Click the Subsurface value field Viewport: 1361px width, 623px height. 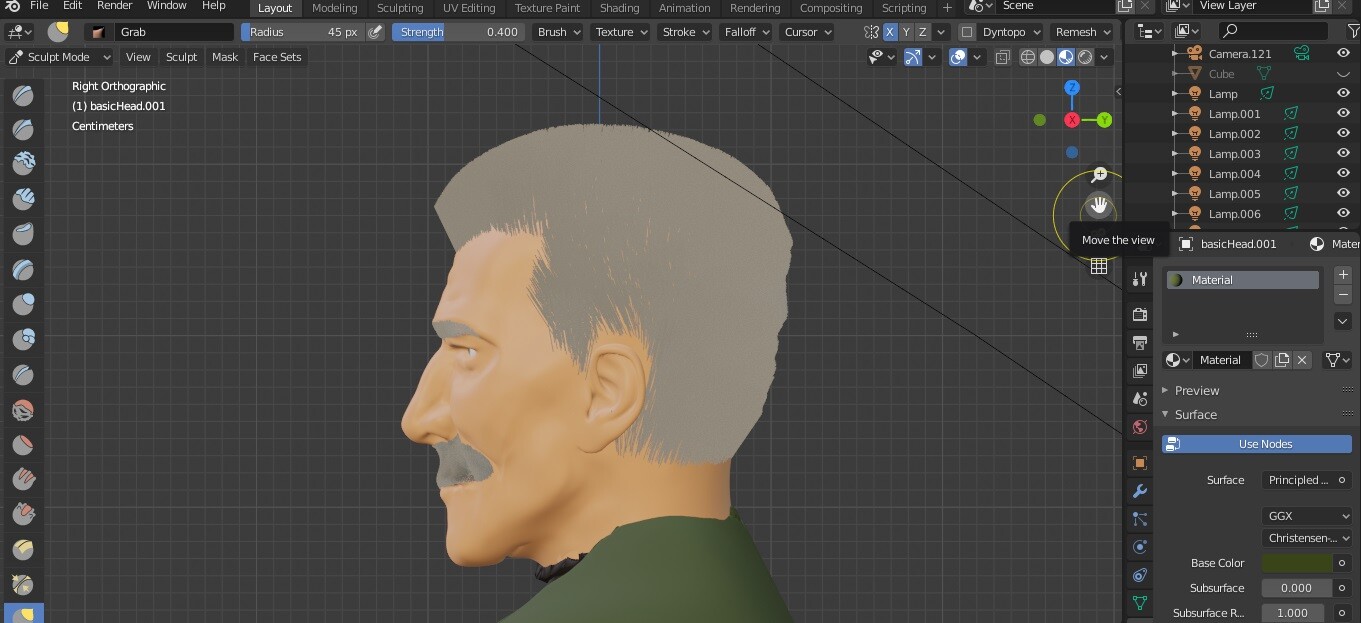[x=1296, y=588]
